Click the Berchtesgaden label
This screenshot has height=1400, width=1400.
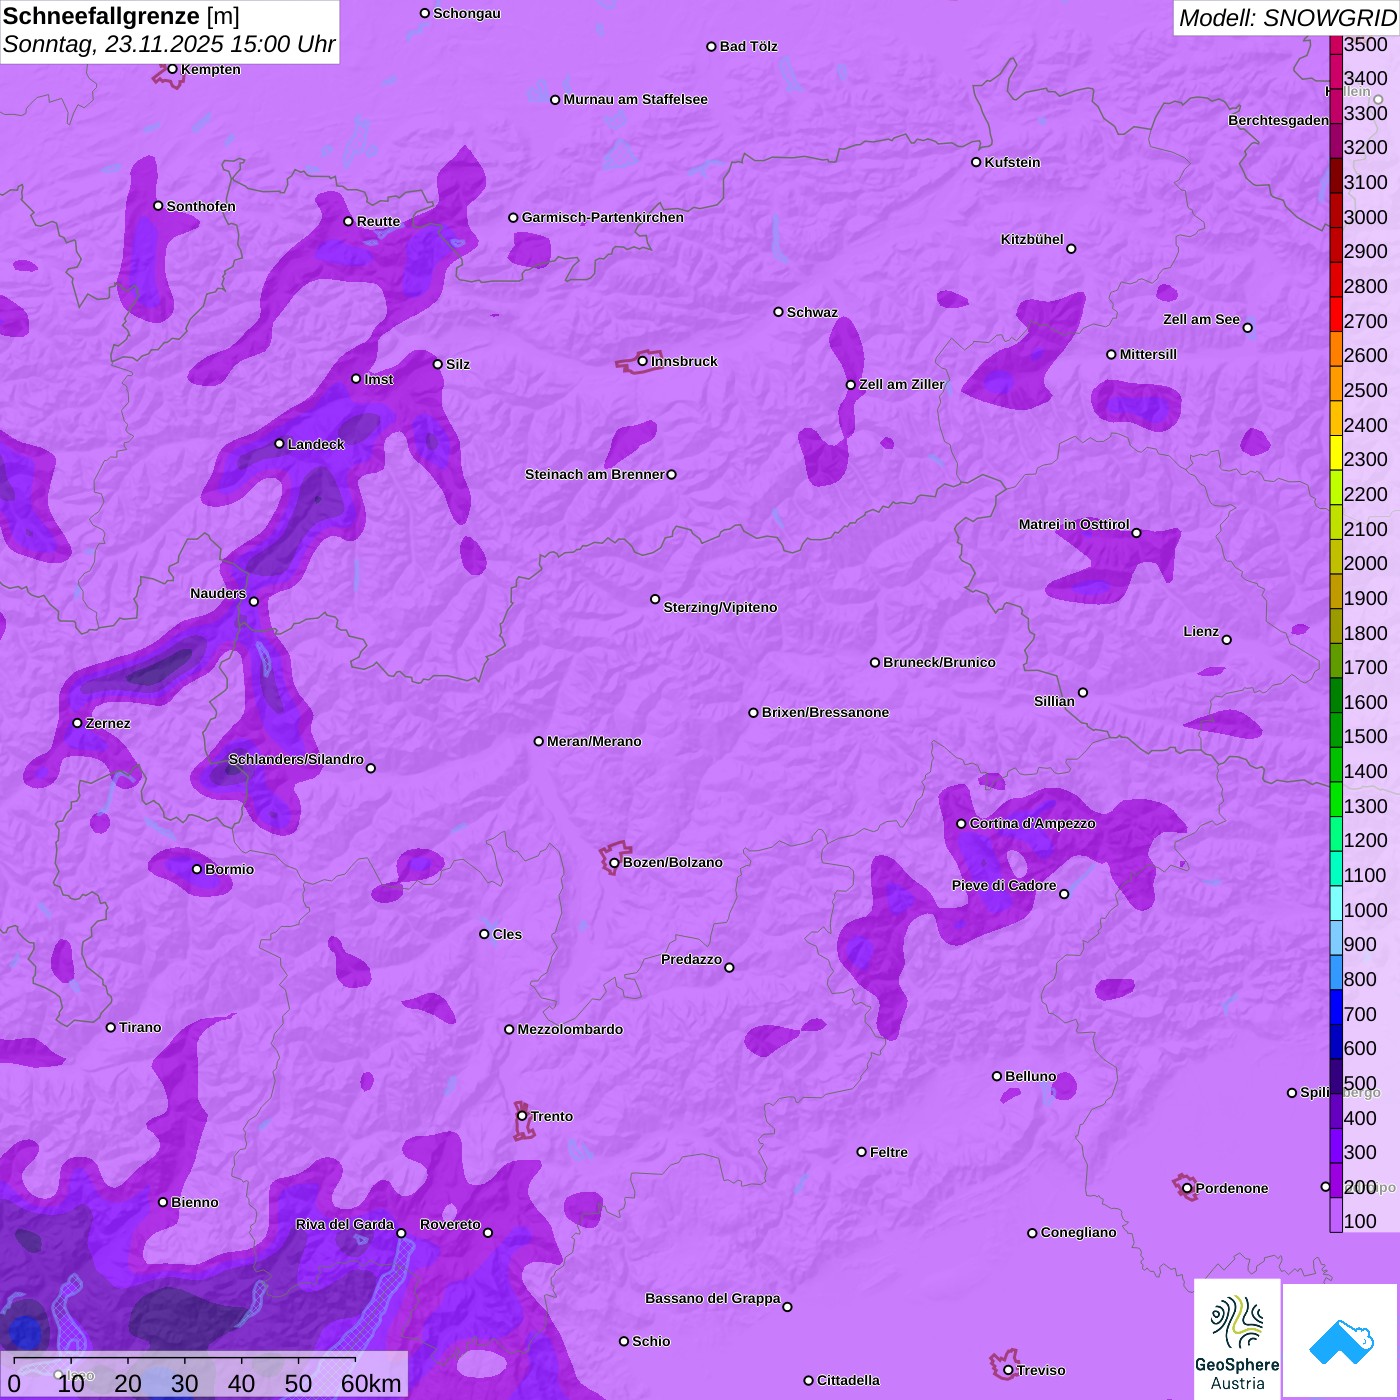point(1278,120)
